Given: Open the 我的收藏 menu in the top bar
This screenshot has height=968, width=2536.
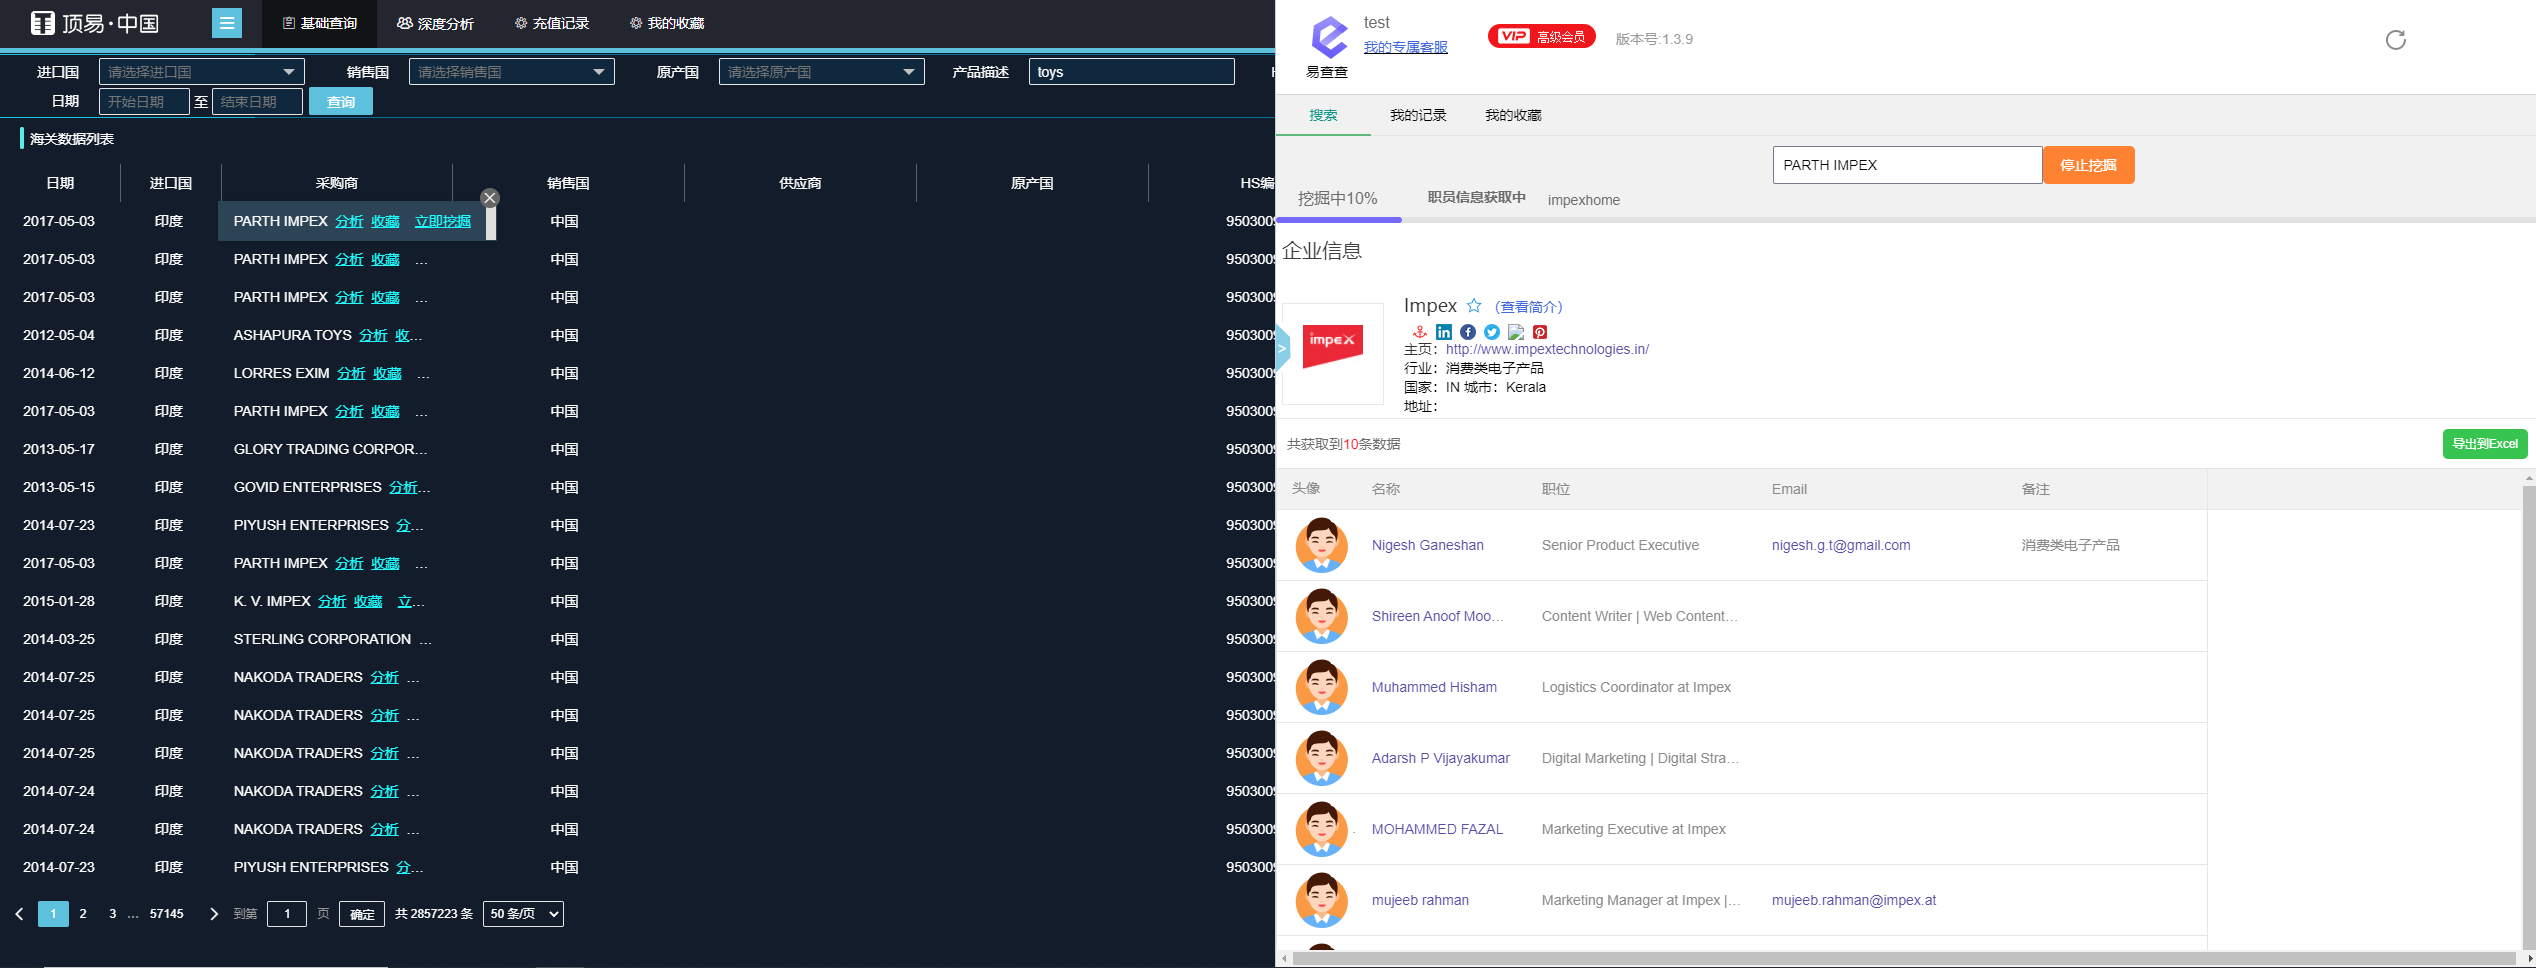Looking at the screenshot, I should [x=667, y=23].
